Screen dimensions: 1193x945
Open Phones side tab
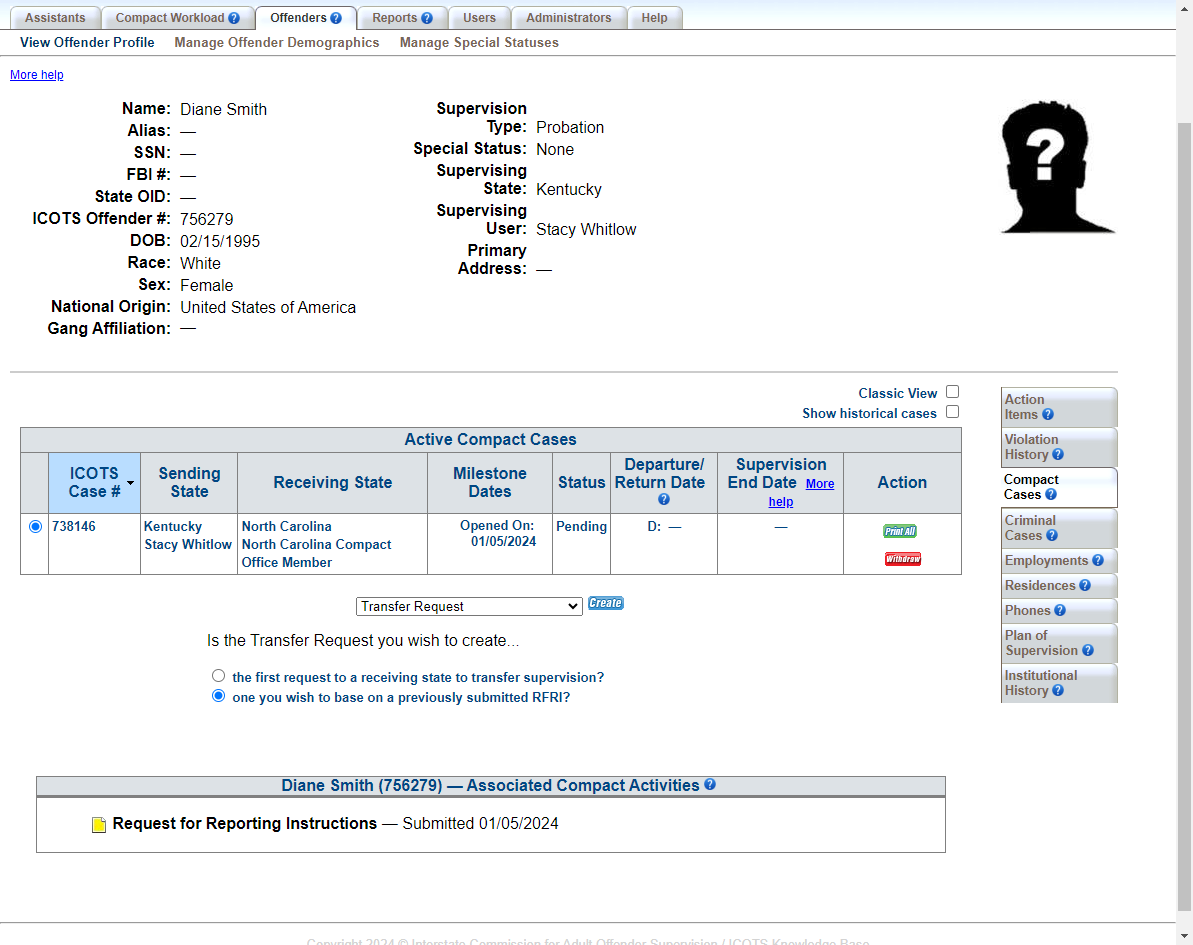[1058, 610]
